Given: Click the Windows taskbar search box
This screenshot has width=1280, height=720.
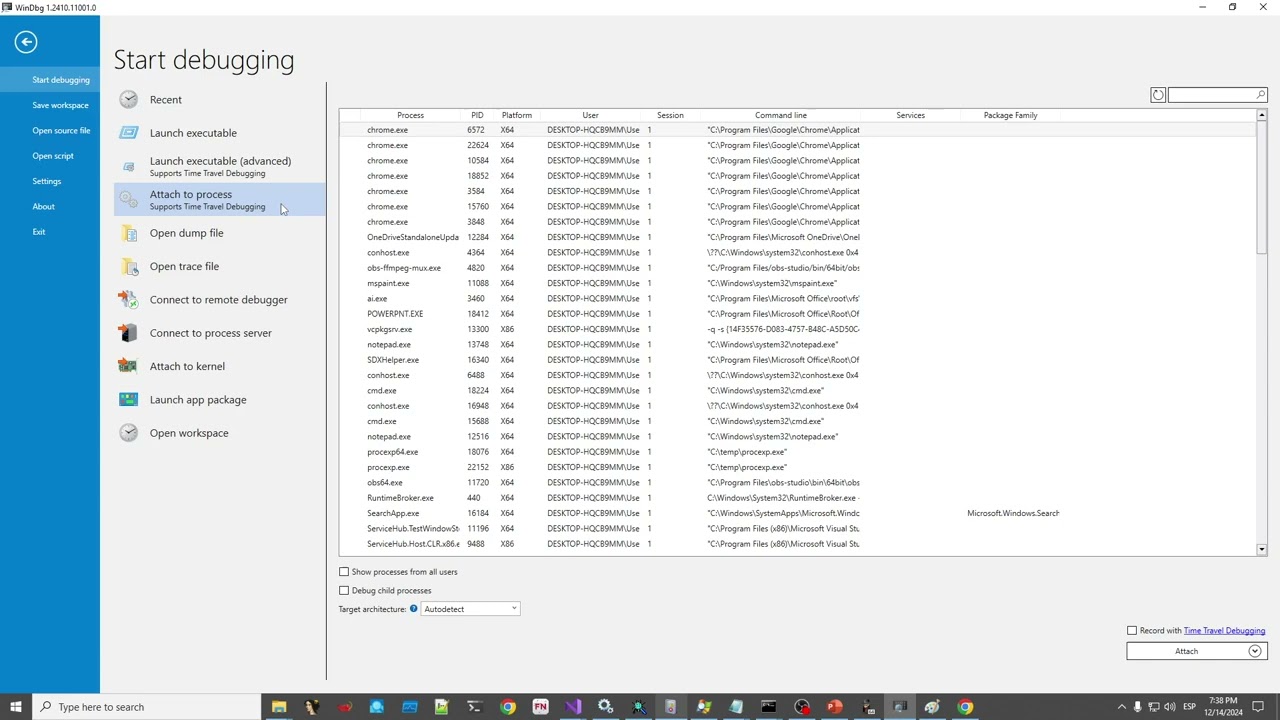Looking at the screenshot, I should click(x=146, y=707).
